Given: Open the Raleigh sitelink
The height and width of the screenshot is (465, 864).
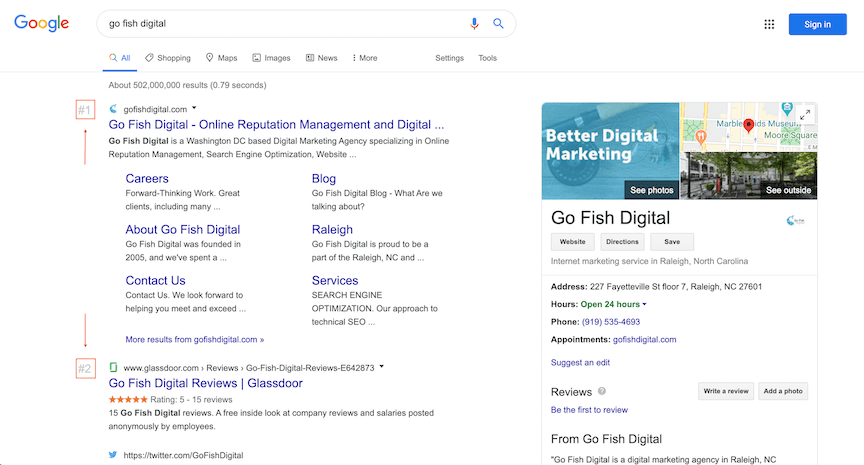Looking at the screenshot, I should coord(332,229).
